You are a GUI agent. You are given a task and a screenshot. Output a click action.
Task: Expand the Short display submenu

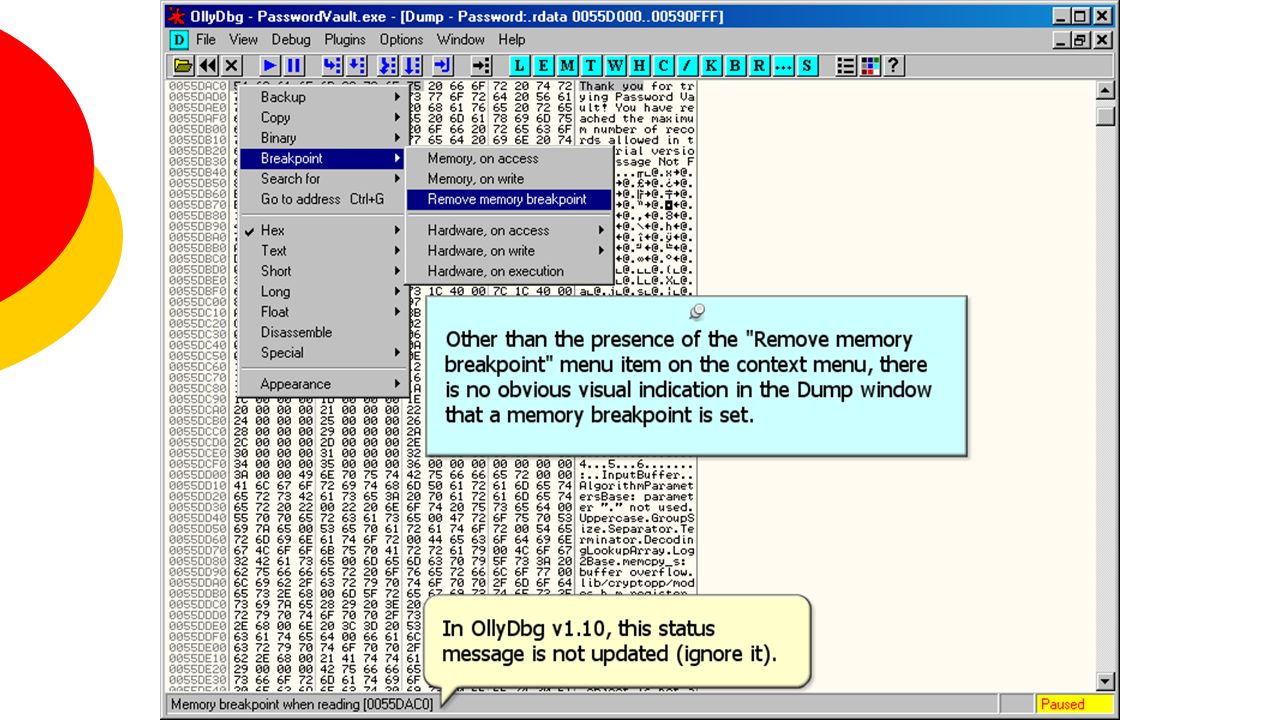(x=323, y=271)
